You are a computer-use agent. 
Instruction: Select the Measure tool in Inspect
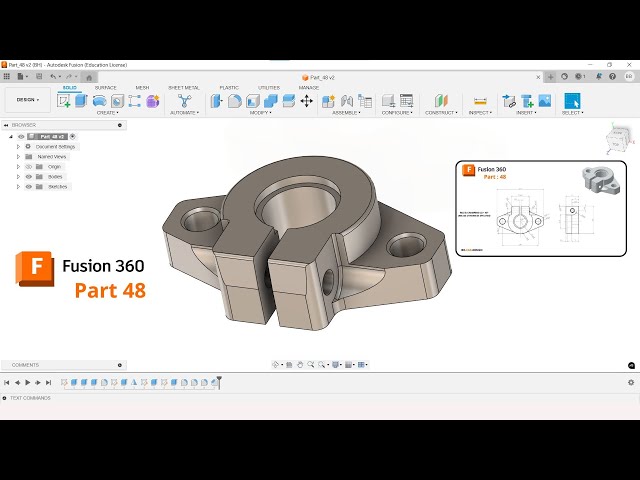(480, 101)
